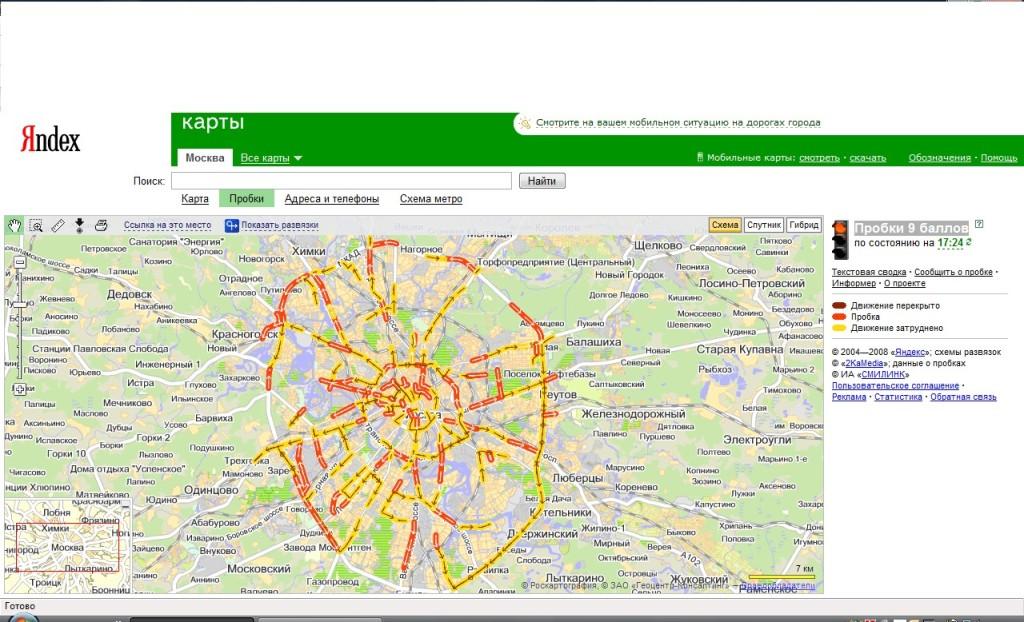Select the zoom-to-area magnifier tool

(36, 226)
